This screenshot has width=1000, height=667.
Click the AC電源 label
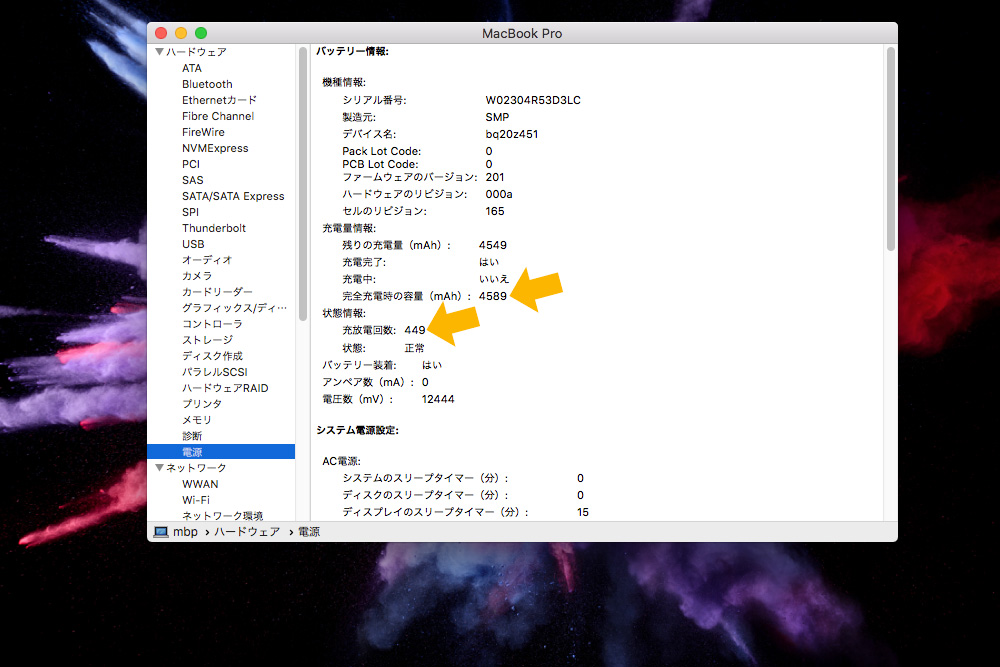click(342, 461)
